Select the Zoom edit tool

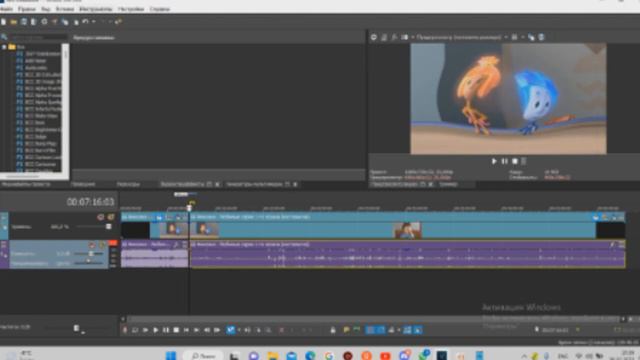pos(268,330)
